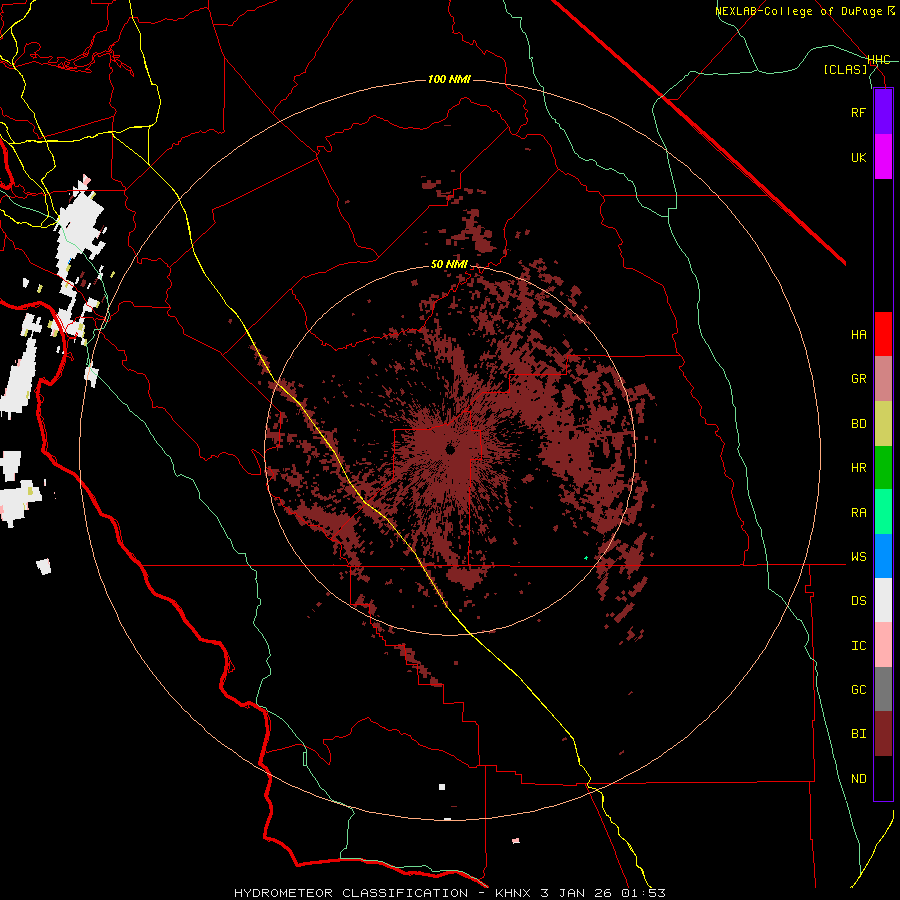The height and width of the screenshot is (900, 900).
Task: Click the HA red legend swatch
Action: click(883, 334)
